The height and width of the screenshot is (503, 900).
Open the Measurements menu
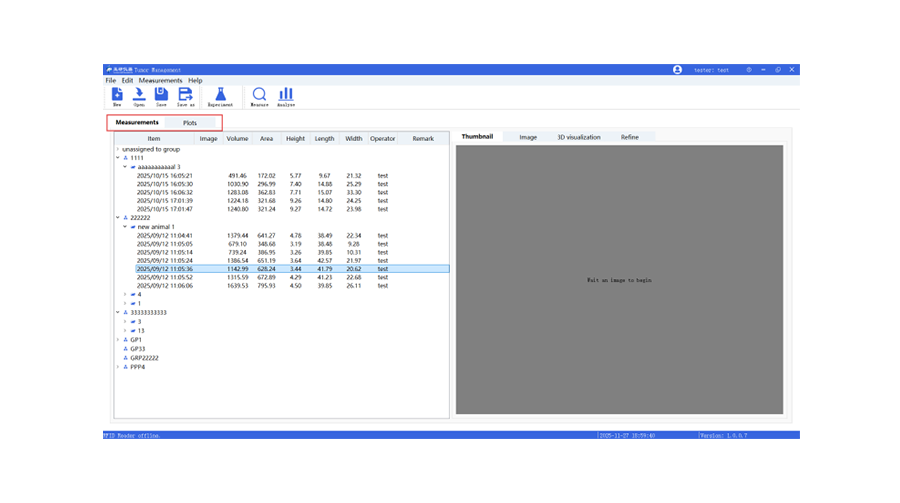click(160, 81)
